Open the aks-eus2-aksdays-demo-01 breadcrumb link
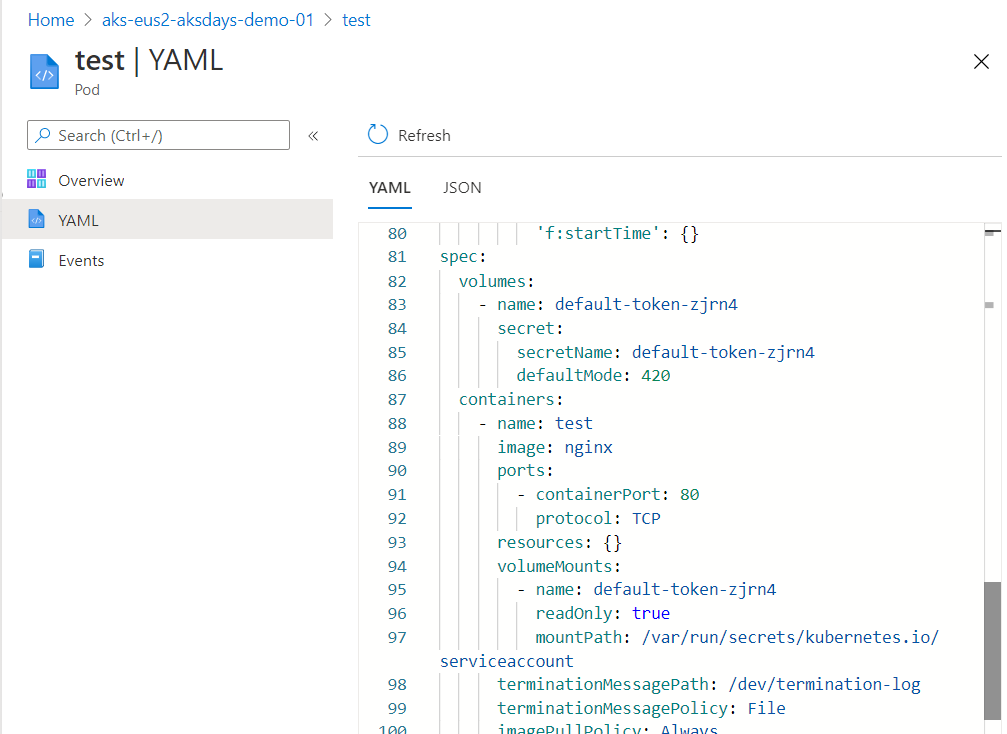This screenshot has height=734, width=1007. click(x=208, y=20)
